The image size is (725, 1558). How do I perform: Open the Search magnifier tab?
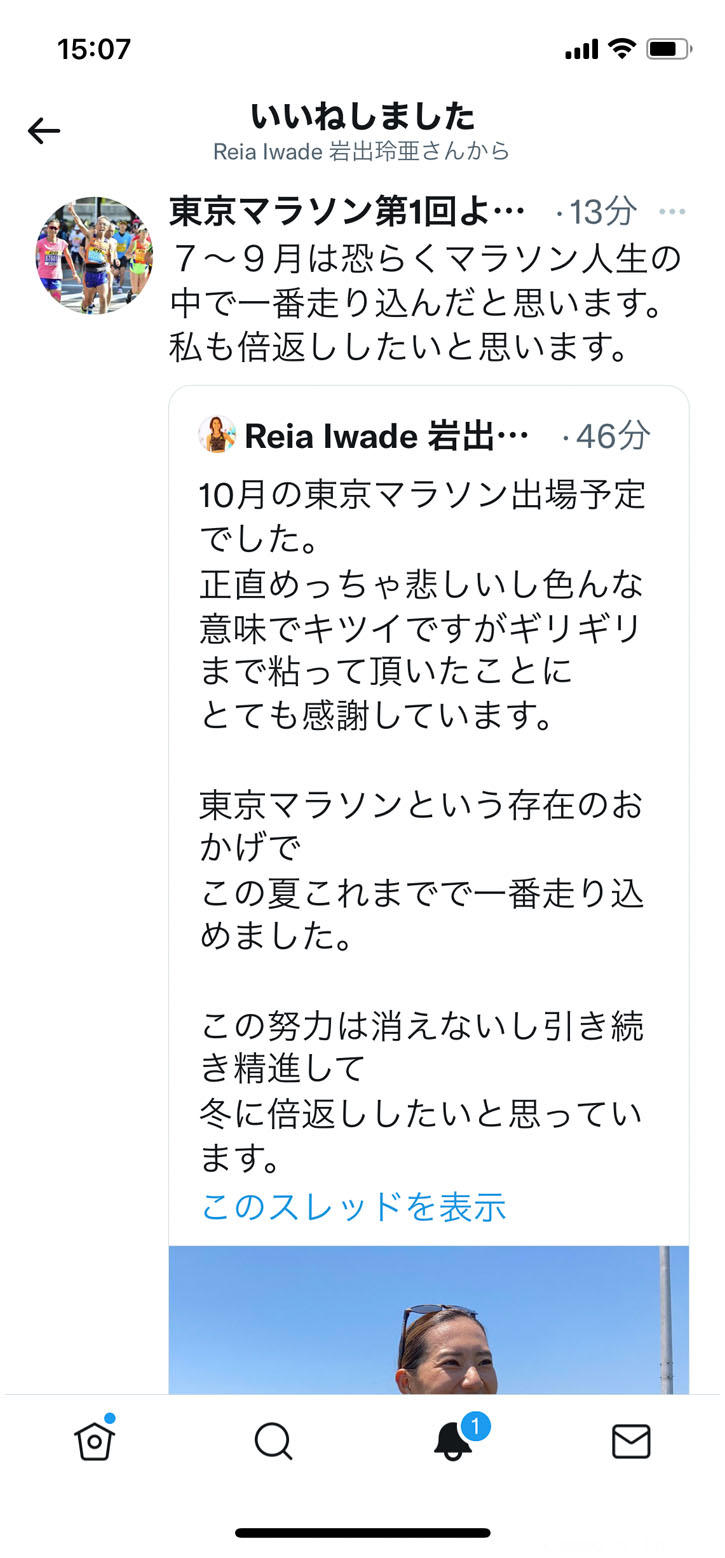click(273, 1441)
